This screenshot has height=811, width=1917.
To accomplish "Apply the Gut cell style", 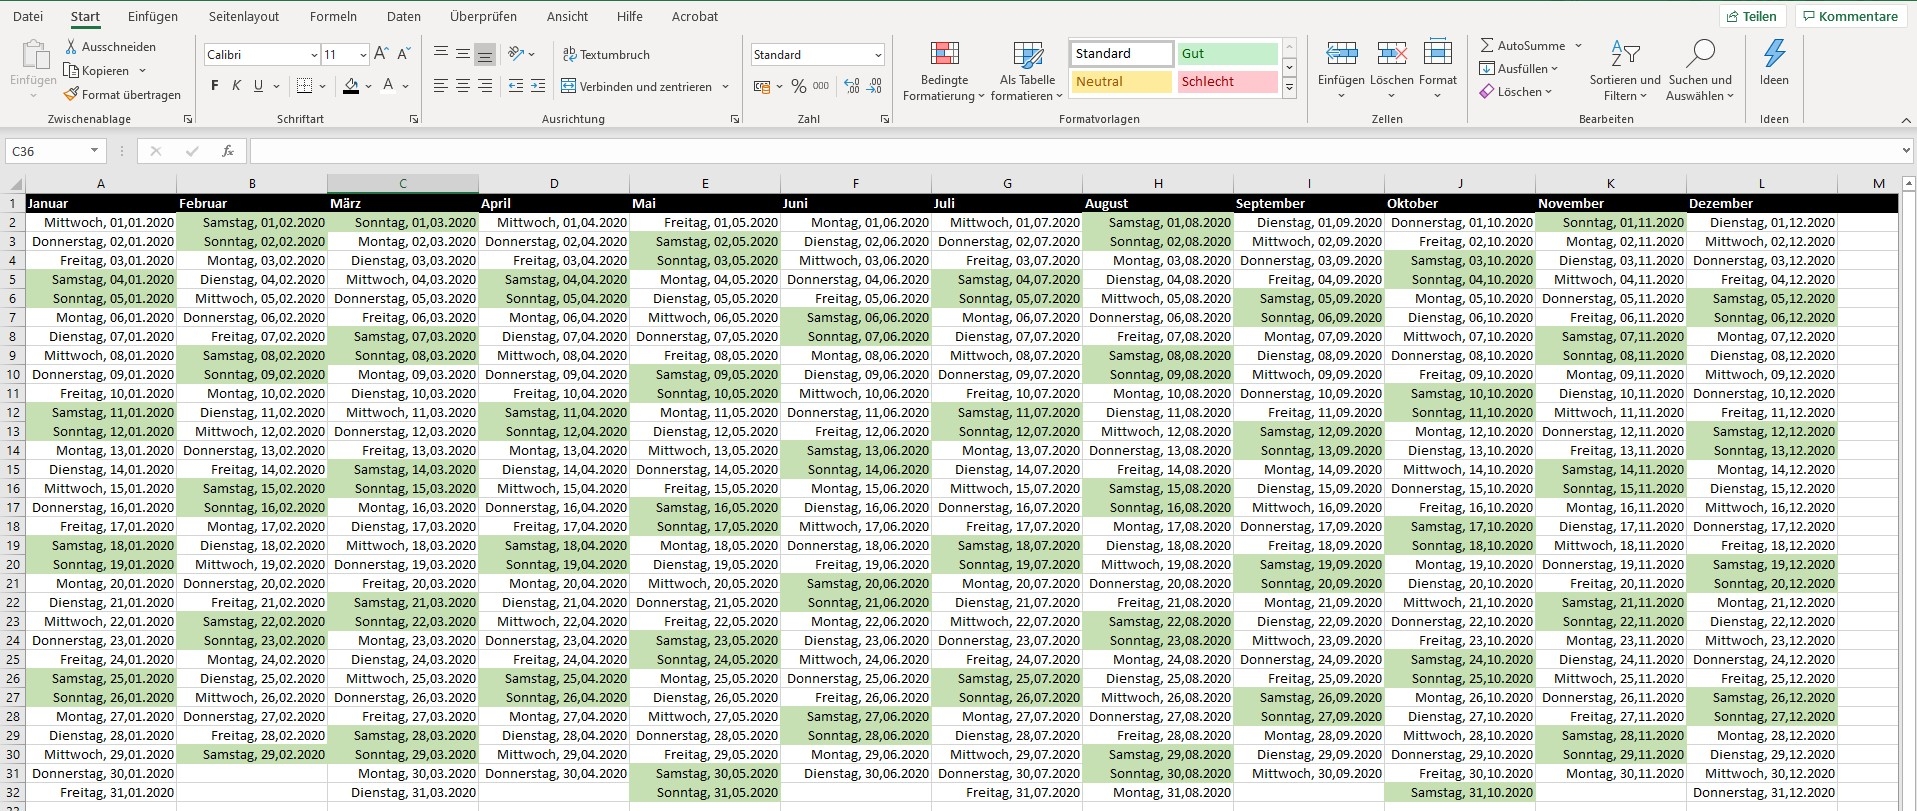I will 1227,54.
